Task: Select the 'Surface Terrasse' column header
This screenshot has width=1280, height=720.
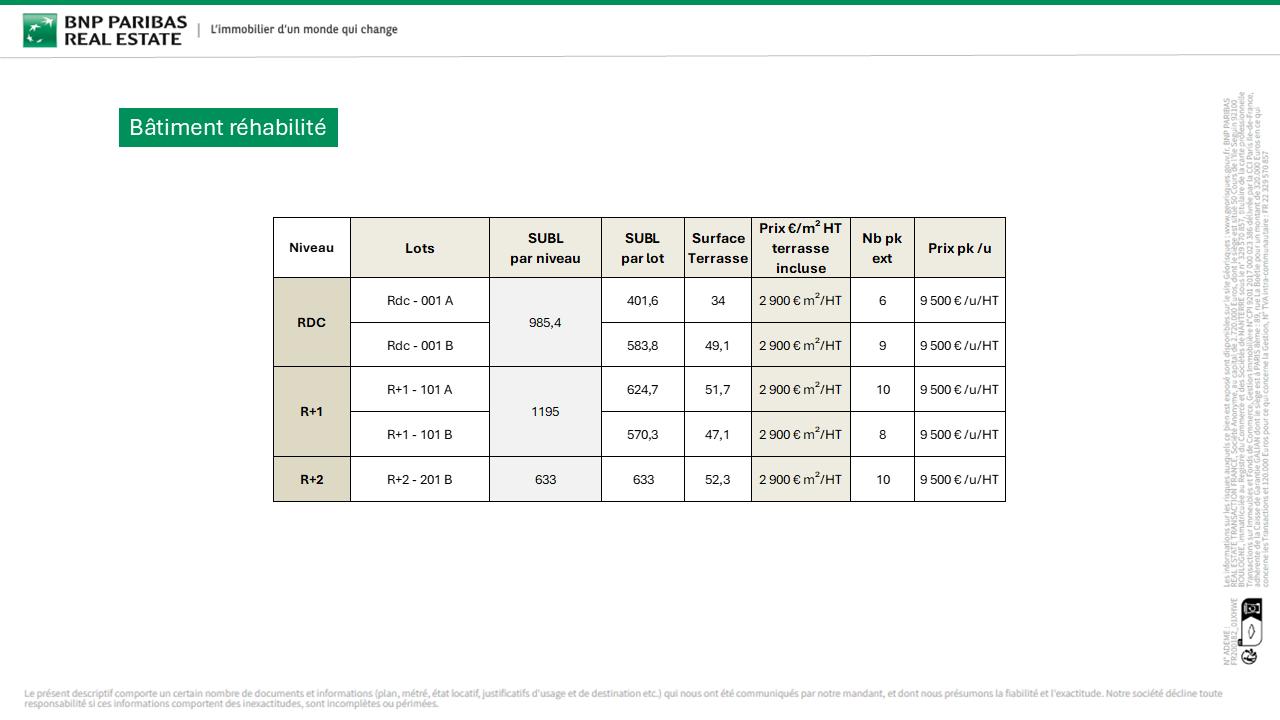Action: click(718, 248)
